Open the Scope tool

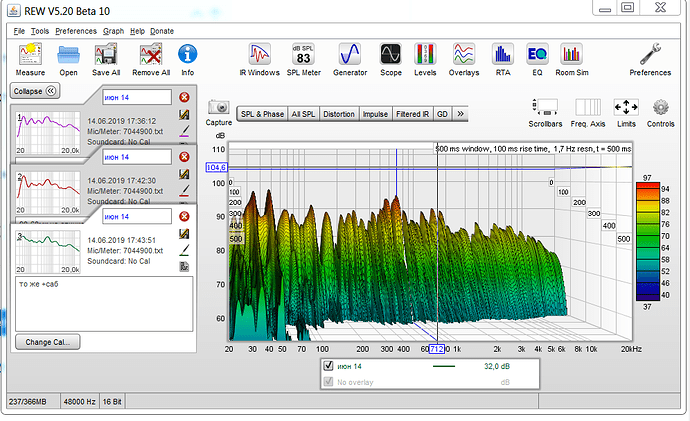pyautogui.click(x=390, y=55)
